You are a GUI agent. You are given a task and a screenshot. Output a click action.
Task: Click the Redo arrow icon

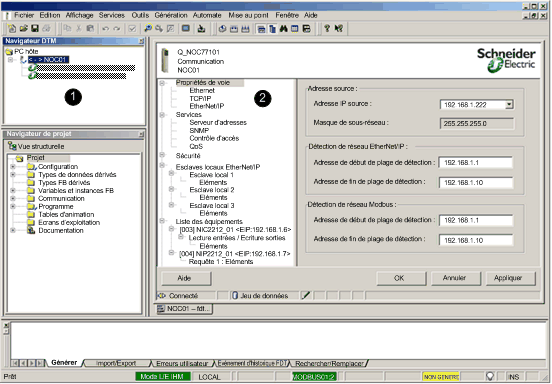[117, 29]
